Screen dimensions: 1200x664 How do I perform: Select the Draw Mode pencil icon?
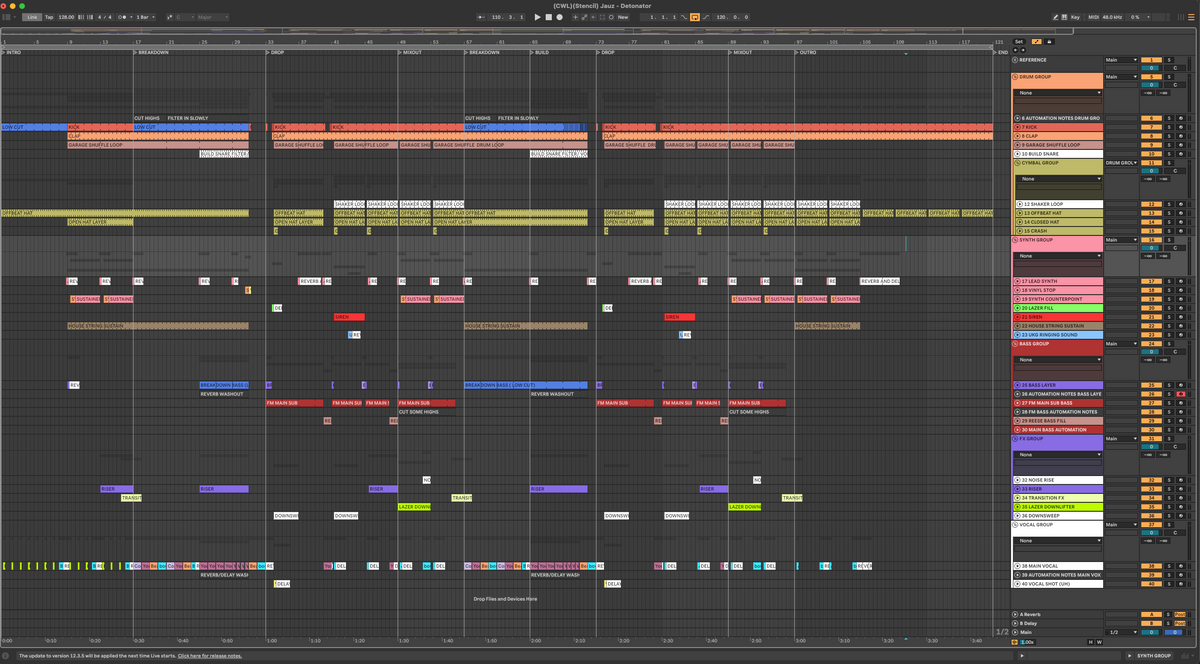pyautogui.click(x=1056, y=17)
